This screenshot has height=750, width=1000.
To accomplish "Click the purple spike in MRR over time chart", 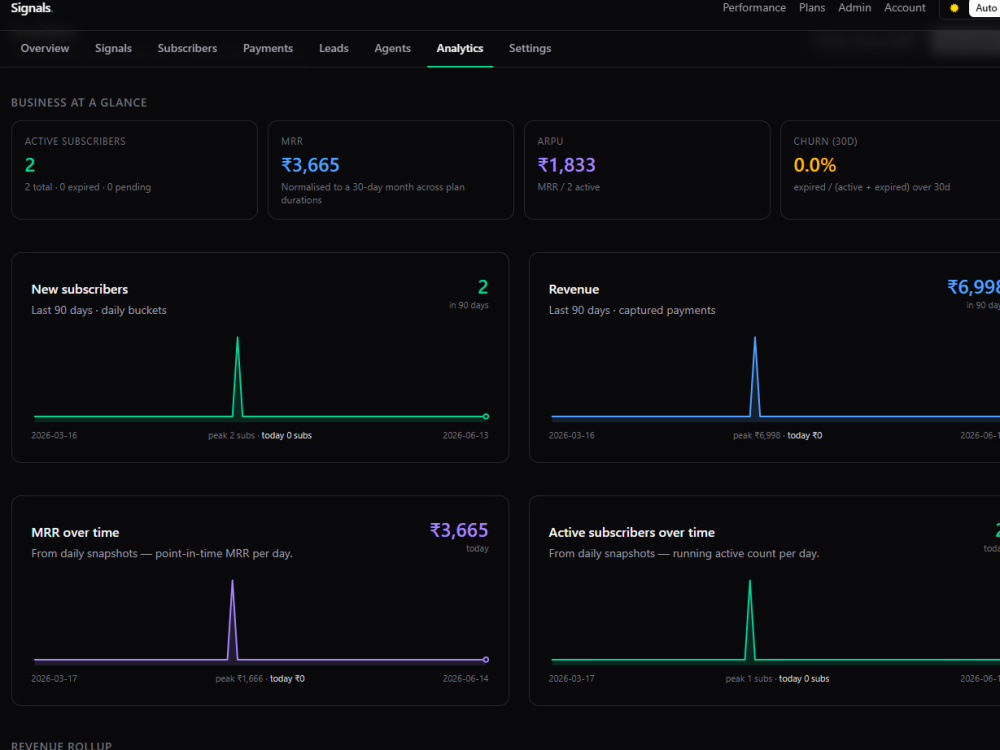I will pos(233,619).
